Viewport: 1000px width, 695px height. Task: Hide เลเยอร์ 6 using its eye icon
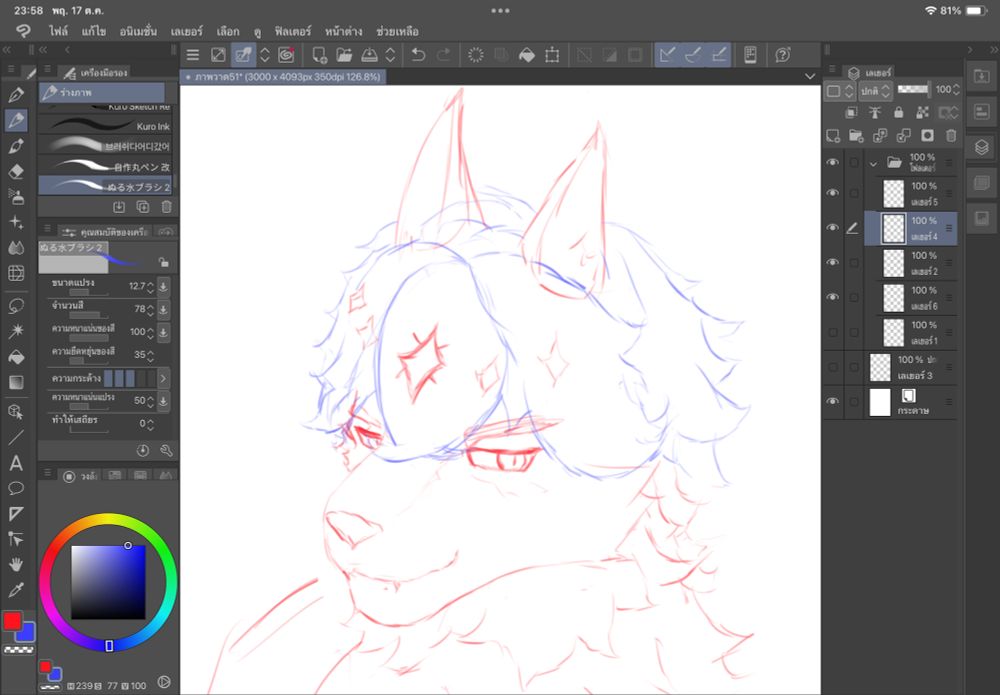(x=832, y=297)
